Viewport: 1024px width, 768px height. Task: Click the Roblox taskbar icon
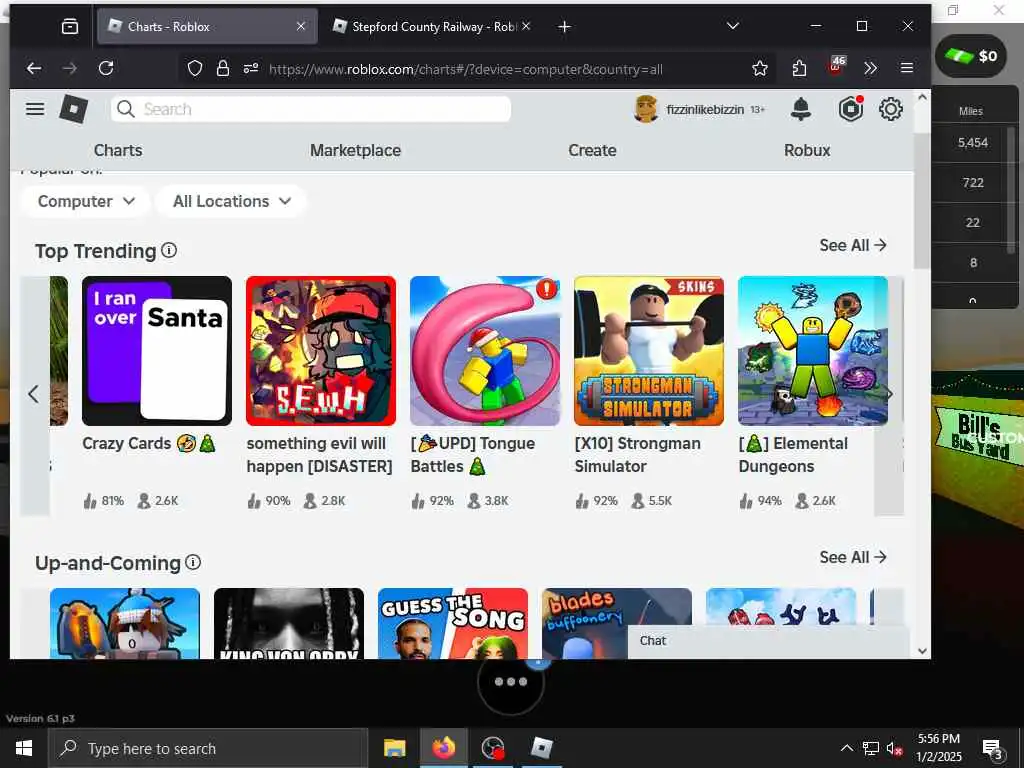click(541, 748)
